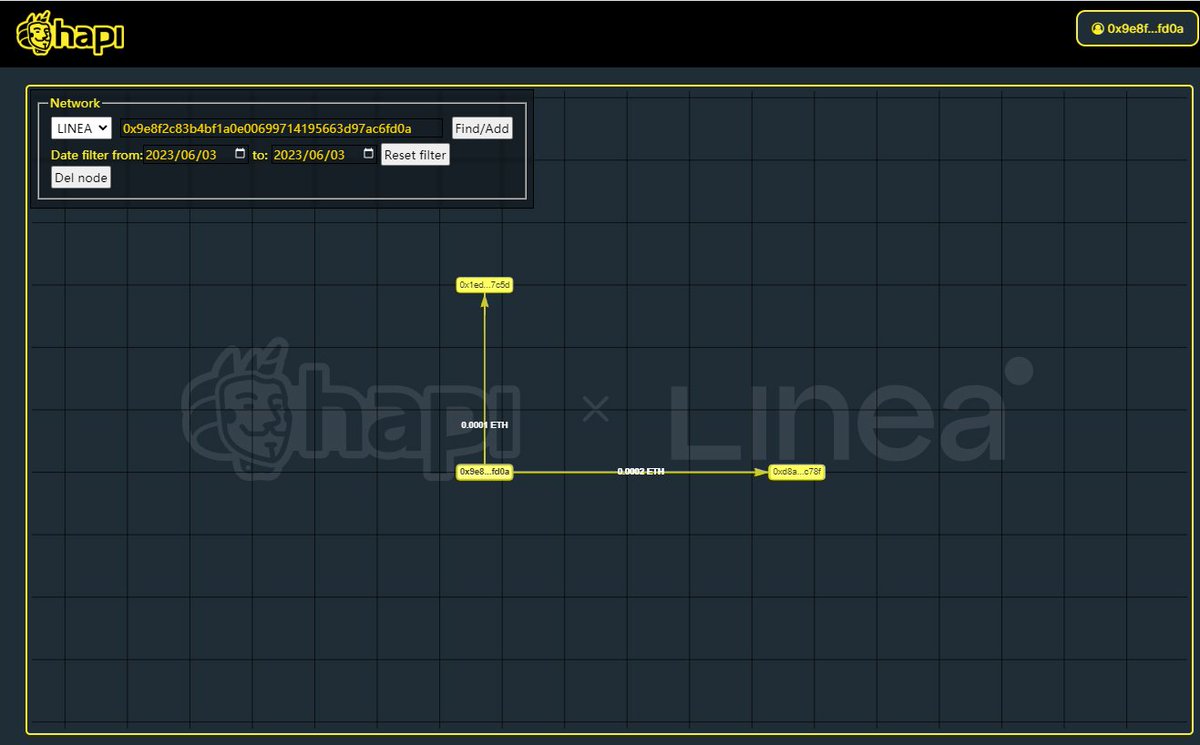1200x745 pixels.
Task: Click the address input field
Action: coord(280,128)
